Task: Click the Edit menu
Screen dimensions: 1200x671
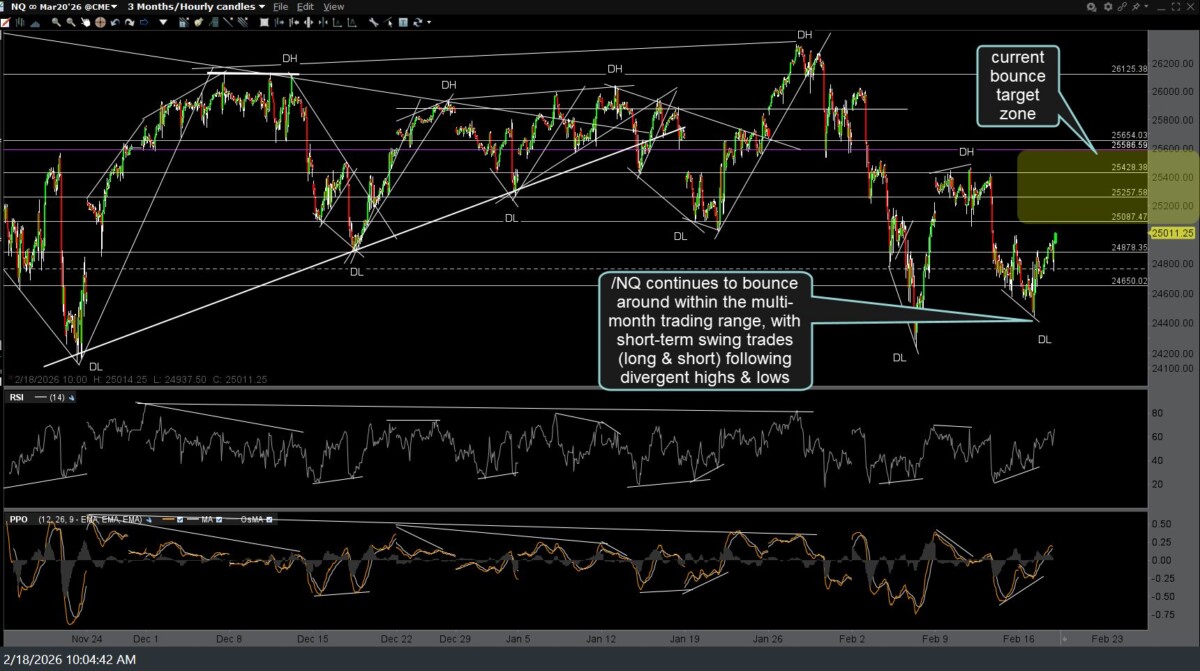Action: point(307,6)
